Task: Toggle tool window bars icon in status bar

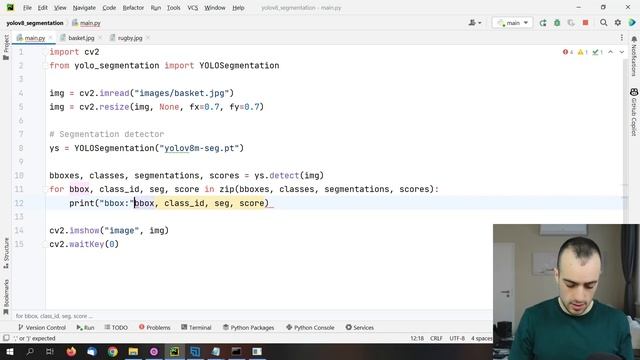Action: [6, 338]
